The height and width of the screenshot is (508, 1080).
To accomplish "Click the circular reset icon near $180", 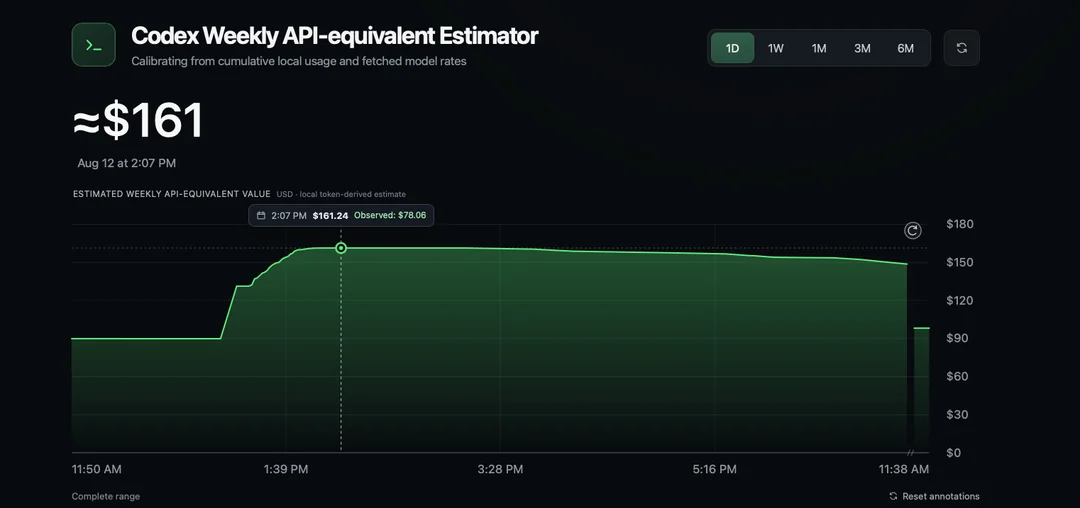I will pyautogui.click(x=913, y=231).
